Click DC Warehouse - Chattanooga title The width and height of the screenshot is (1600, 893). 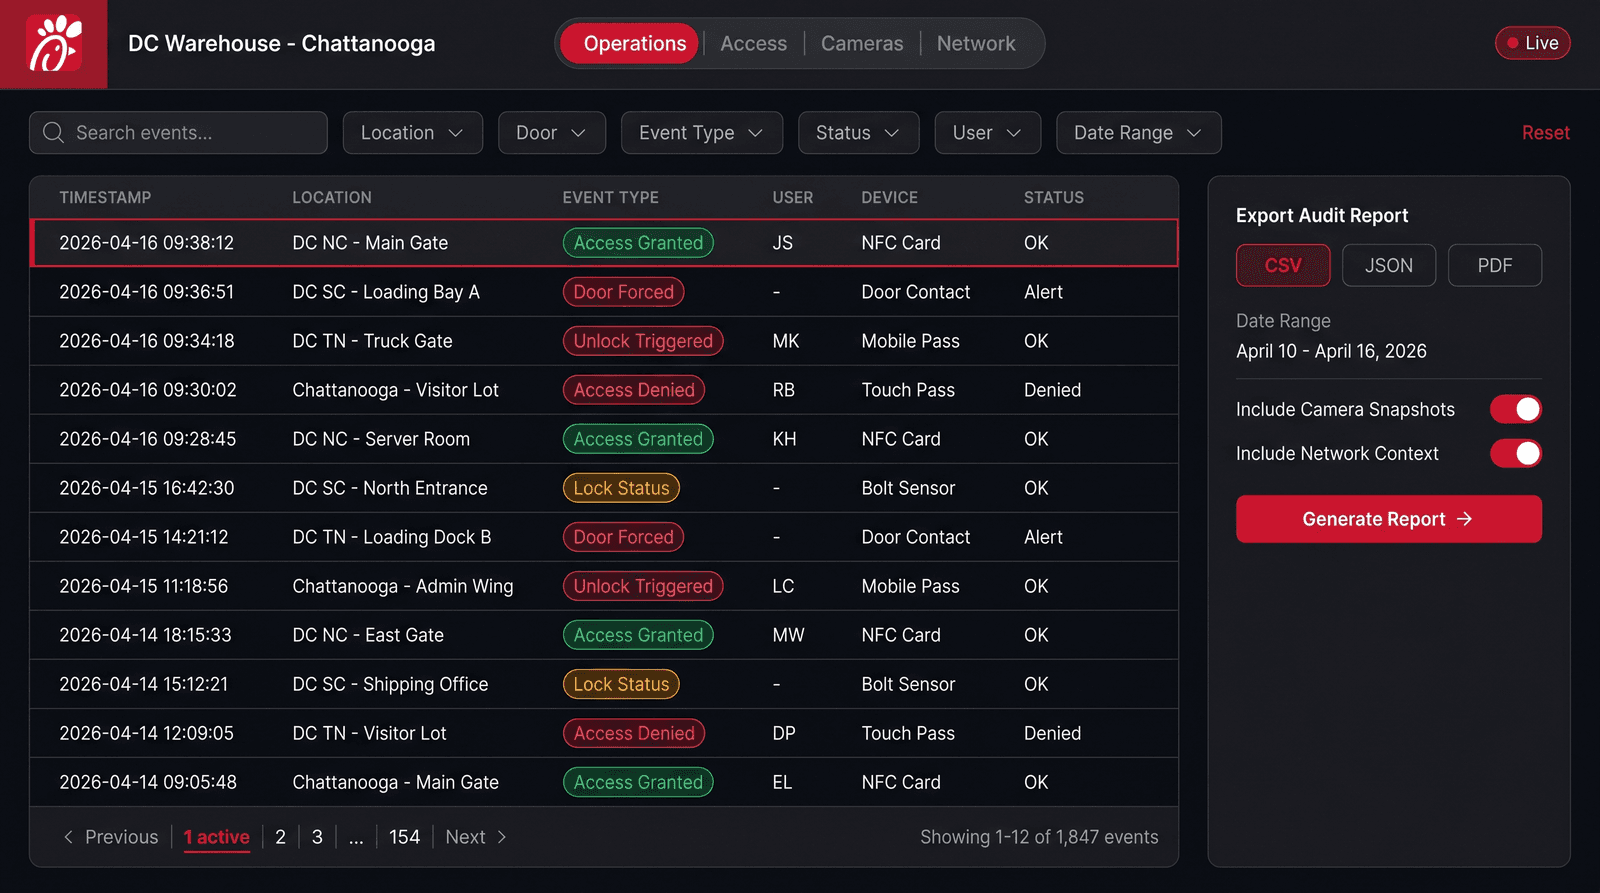(x=281, y=44)
